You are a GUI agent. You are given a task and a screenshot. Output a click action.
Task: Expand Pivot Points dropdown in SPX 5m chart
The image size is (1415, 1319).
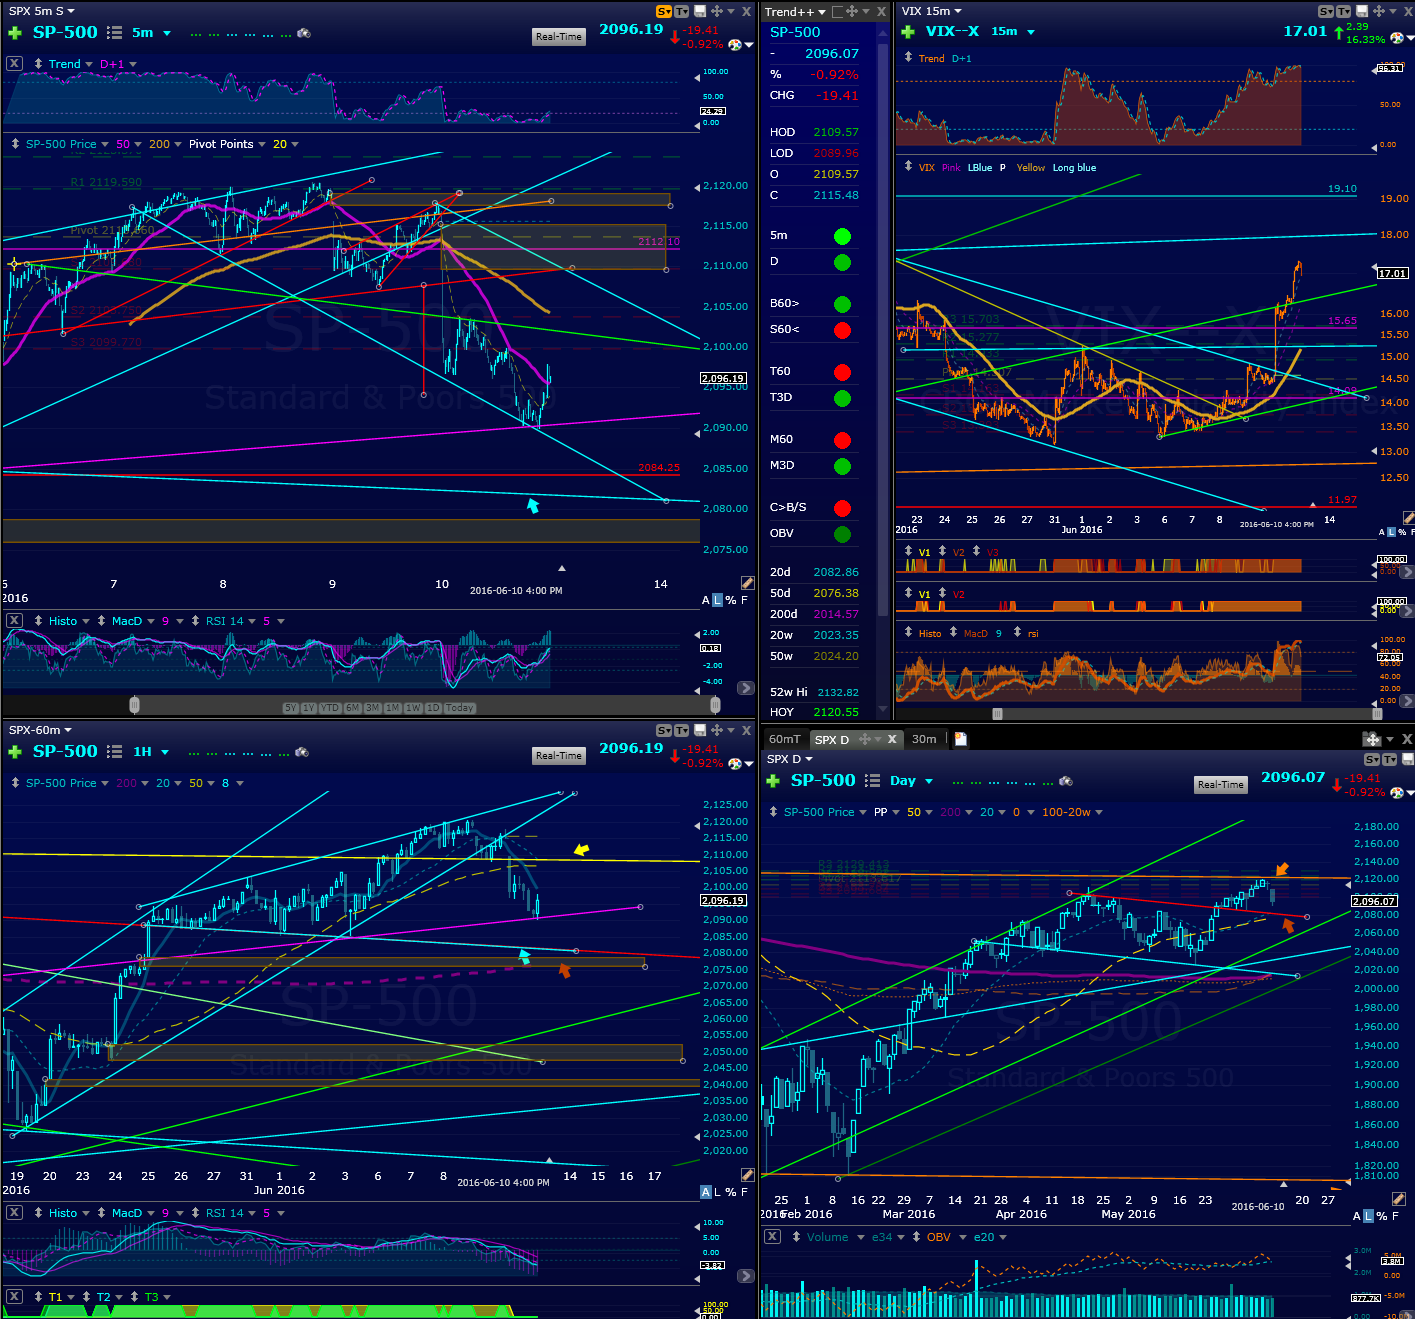[x=262, y=144]
